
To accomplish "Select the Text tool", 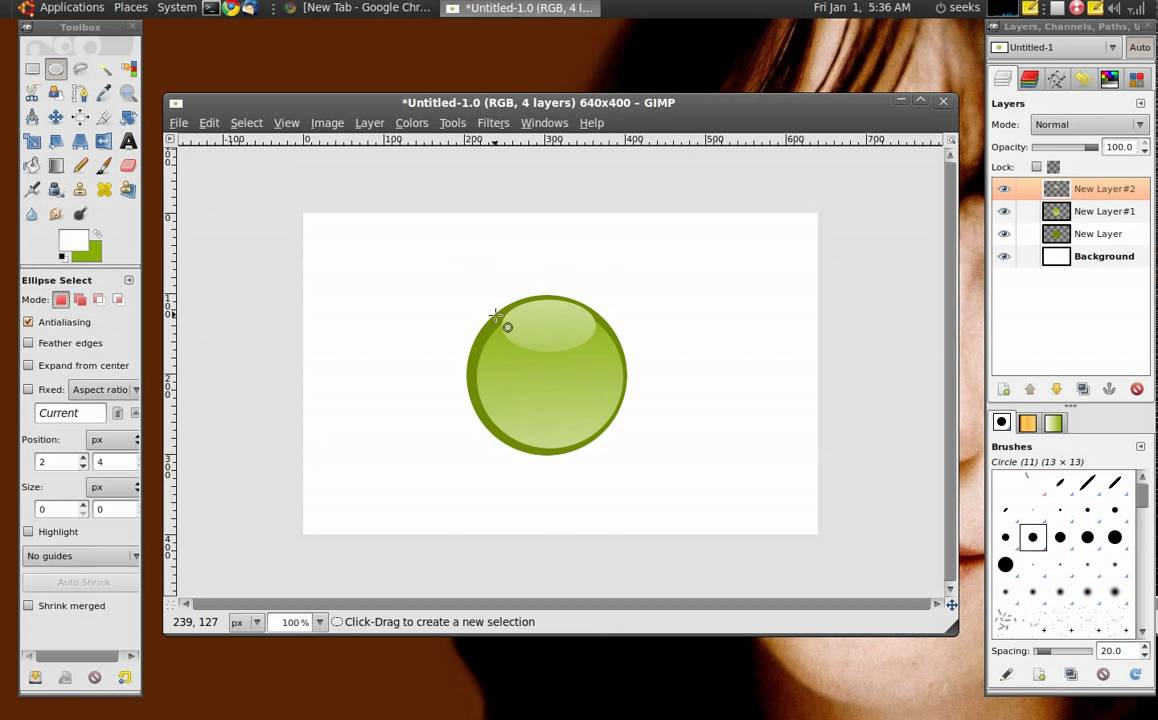I will (129, 141).
